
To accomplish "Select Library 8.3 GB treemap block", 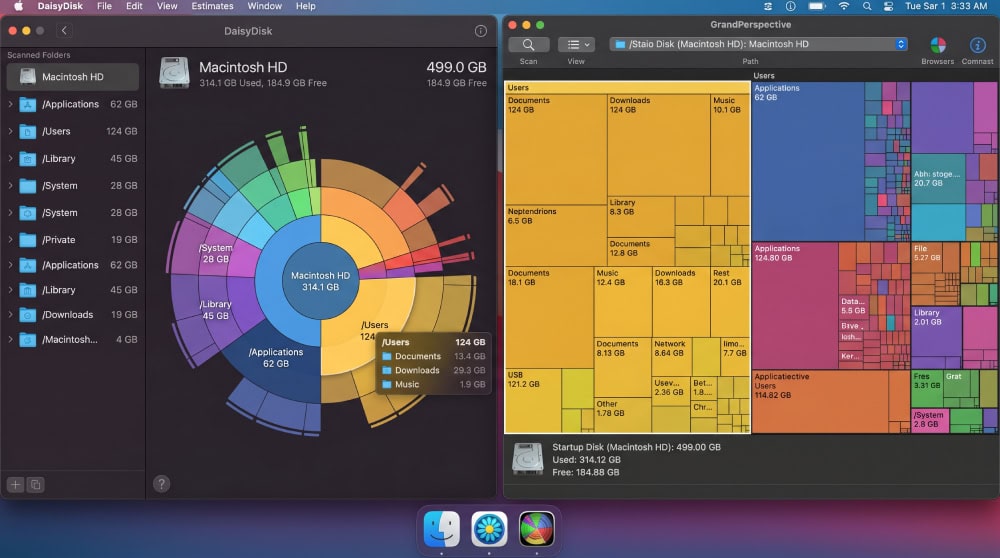I will pyautogui.click(x=641, y=217).
